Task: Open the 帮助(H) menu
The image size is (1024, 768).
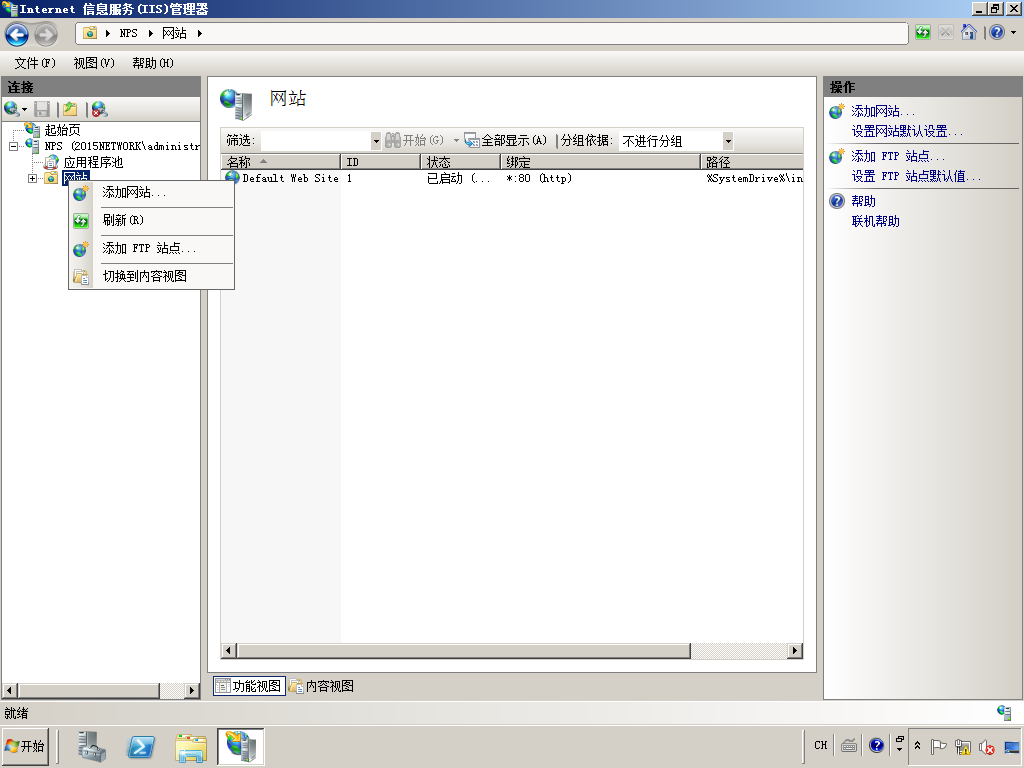Action: tap(153, 63)
